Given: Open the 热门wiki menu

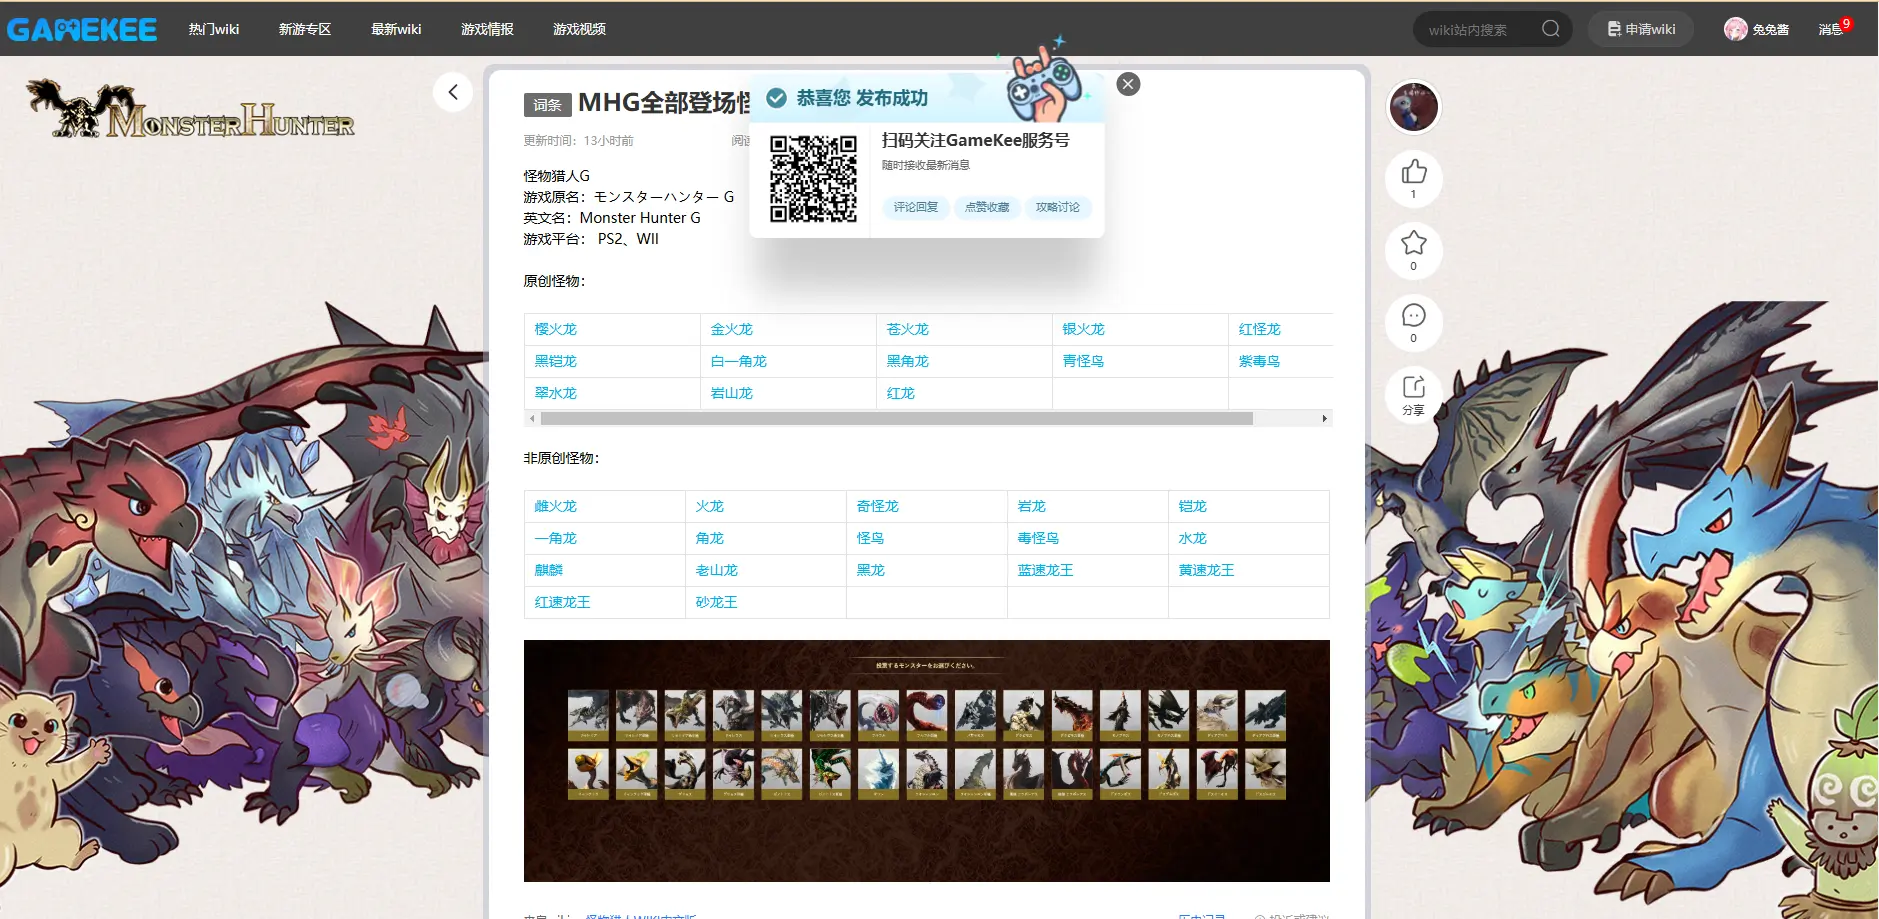Looking at the screenshot, I should 214,29.
